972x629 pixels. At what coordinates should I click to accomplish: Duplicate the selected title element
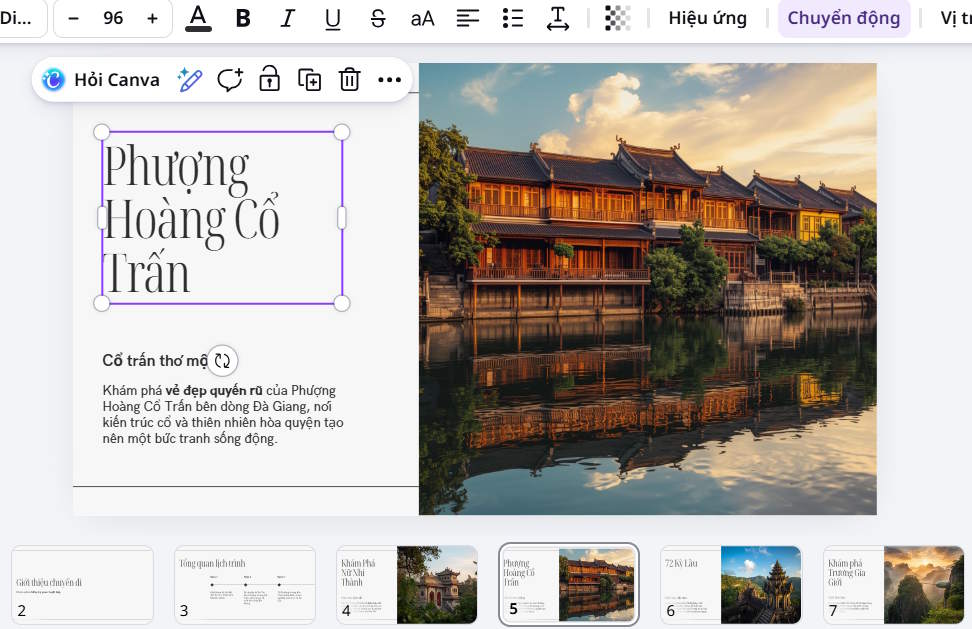(x=309, y=80)
